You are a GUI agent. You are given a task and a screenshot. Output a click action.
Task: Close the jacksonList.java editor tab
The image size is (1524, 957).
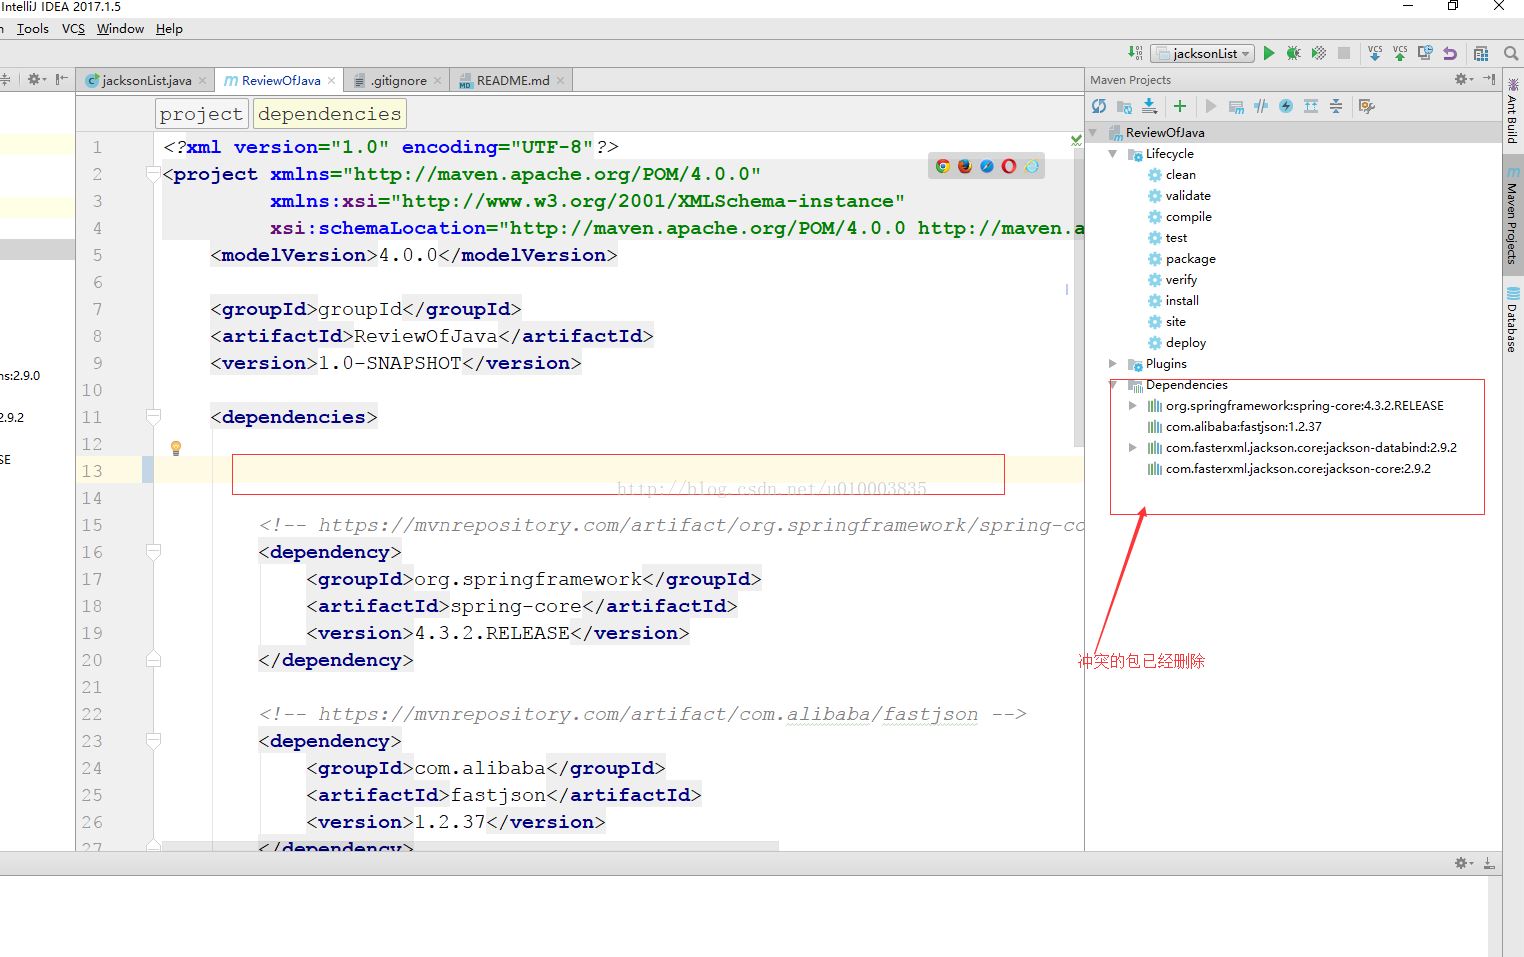[x=202, y=80]
